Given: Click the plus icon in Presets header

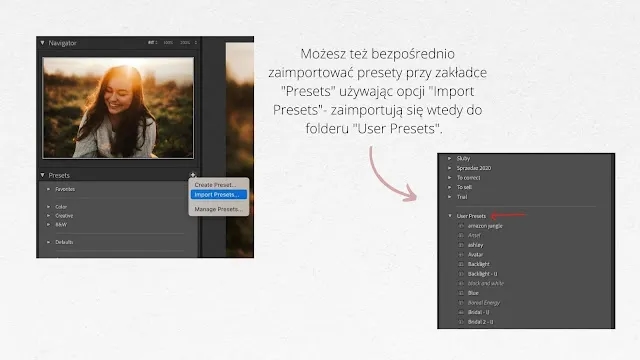Looking at the screenshot, I should pos(193,175).
